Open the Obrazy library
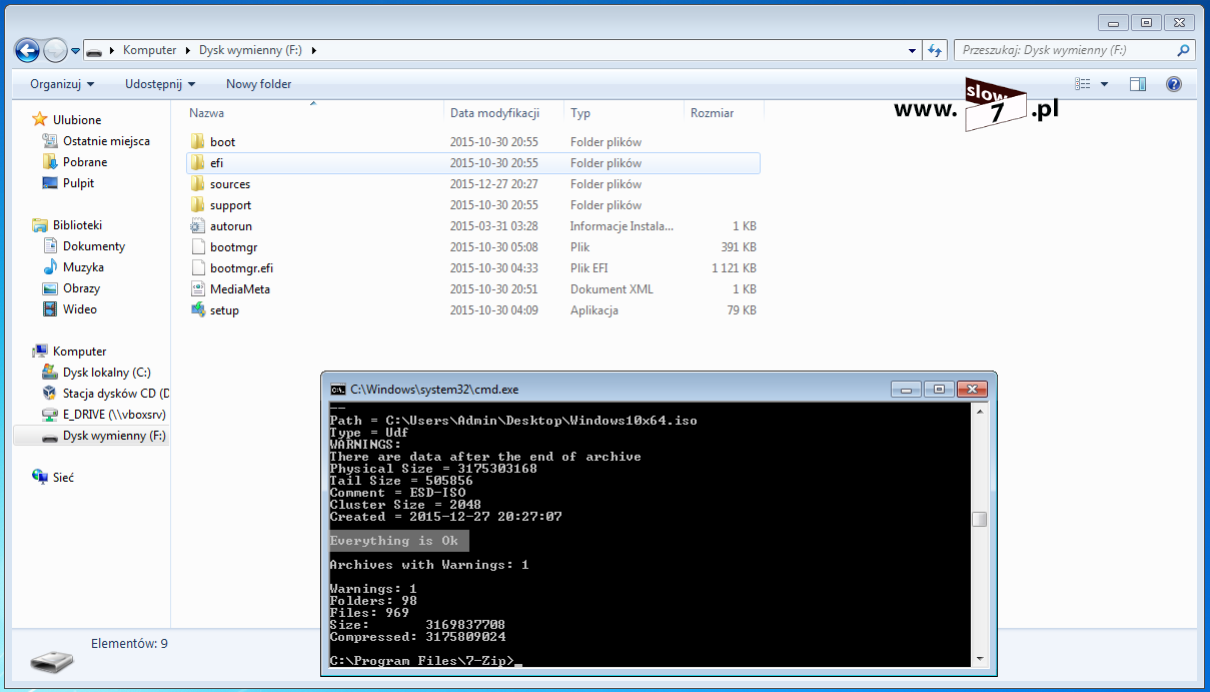This screenshot has height=692, width=1210. click(x=81, y=288)
